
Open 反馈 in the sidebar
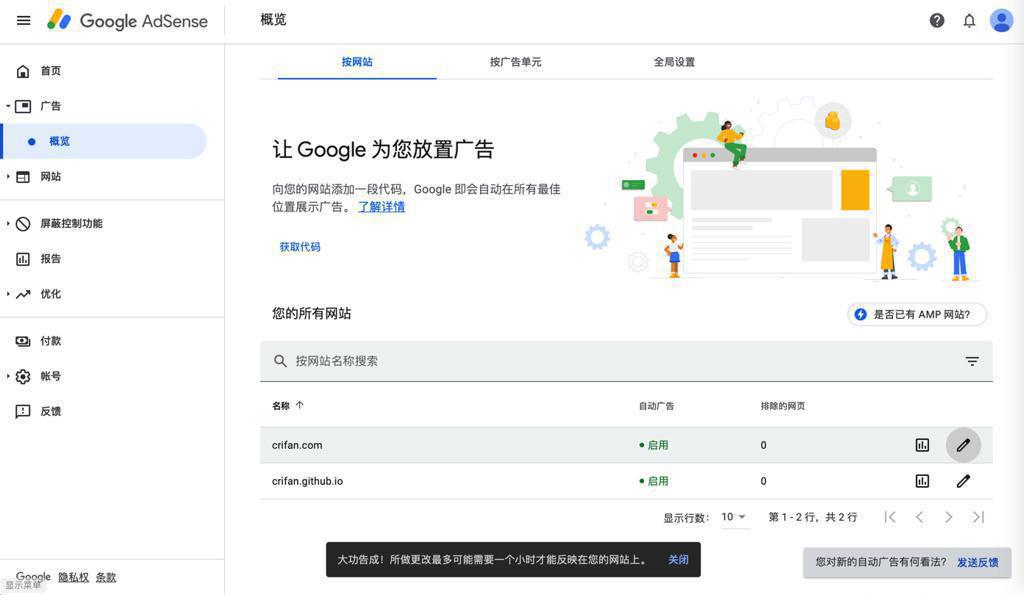(50, 411)
